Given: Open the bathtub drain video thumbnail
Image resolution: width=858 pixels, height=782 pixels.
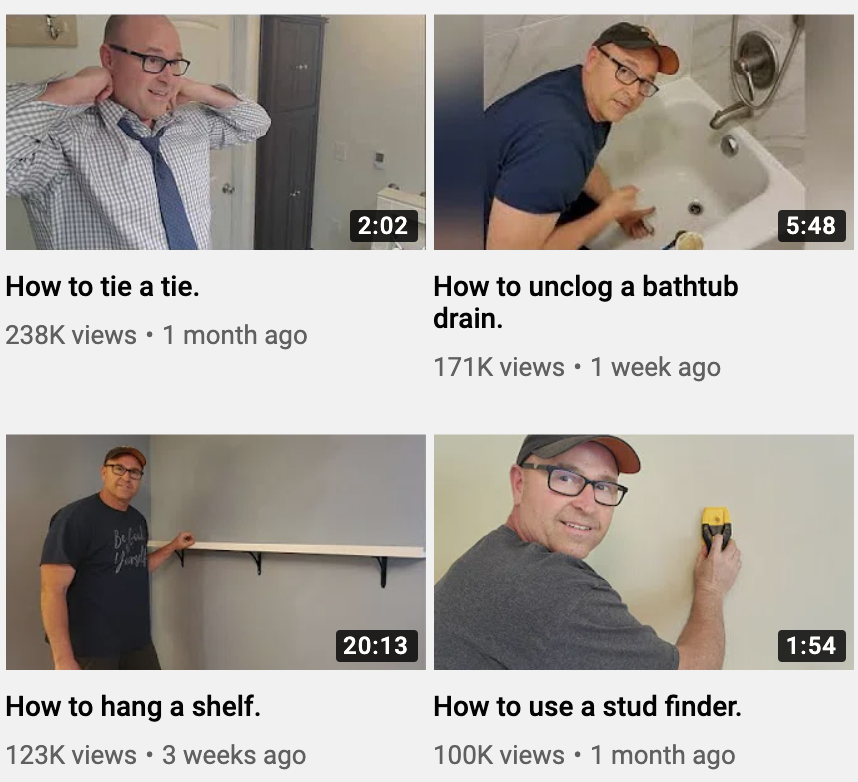Looking at the screenshot, I should [644, 132].
